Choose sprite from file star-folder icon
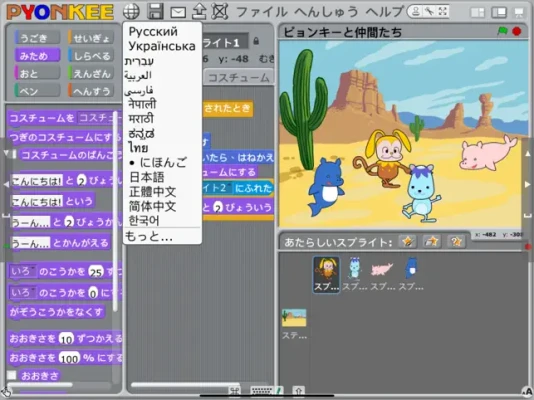The width and height of the screenshot is (534, 400). tap(432, 242)
